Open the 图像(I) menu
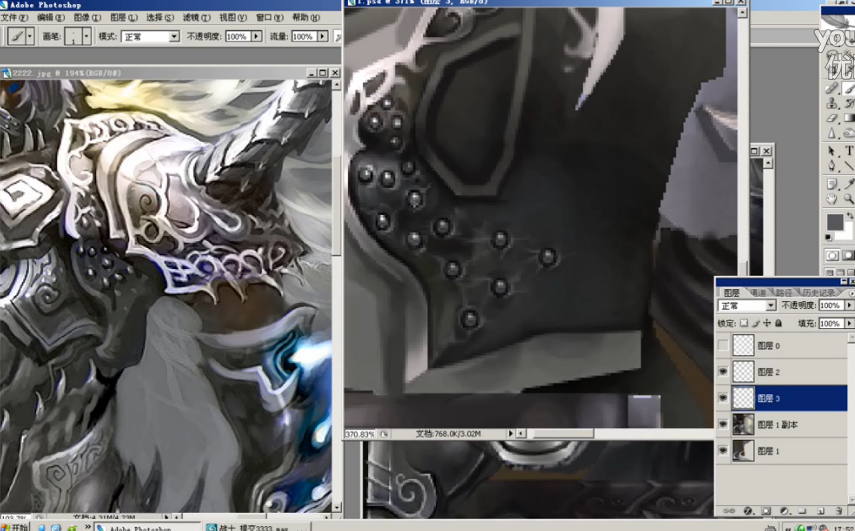The height and width of the screenshot is (531, 855). tap(87, 17)
